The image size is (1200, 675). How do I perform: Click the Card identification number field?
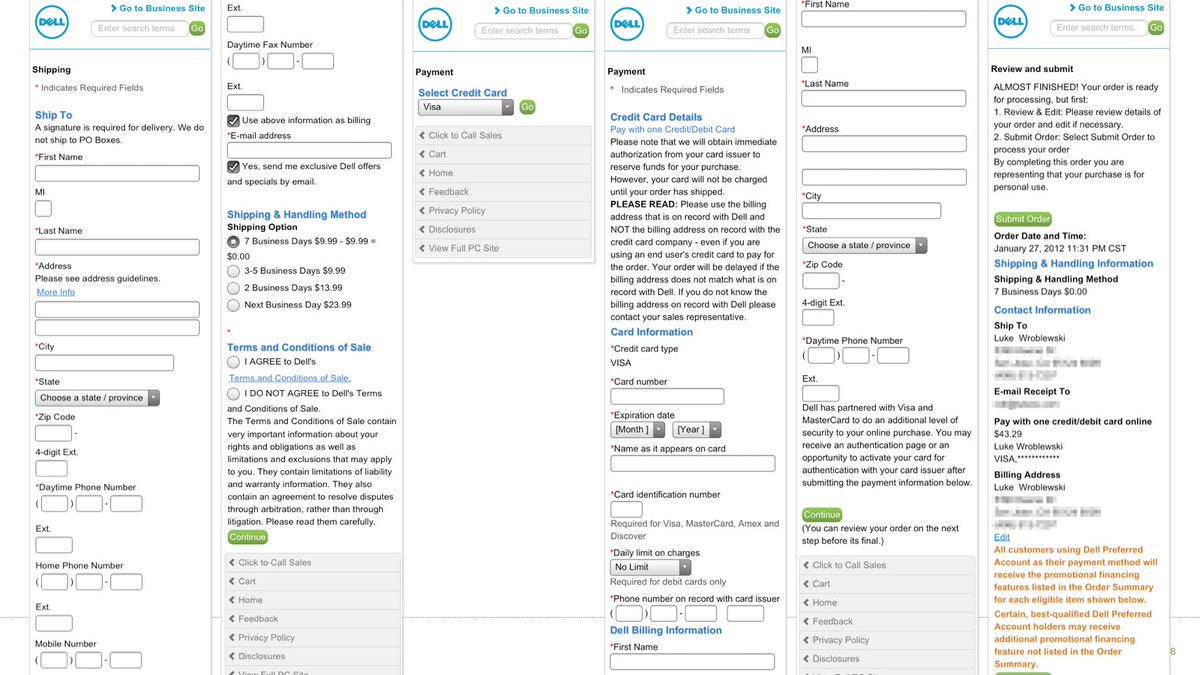(x=626, y=509)
